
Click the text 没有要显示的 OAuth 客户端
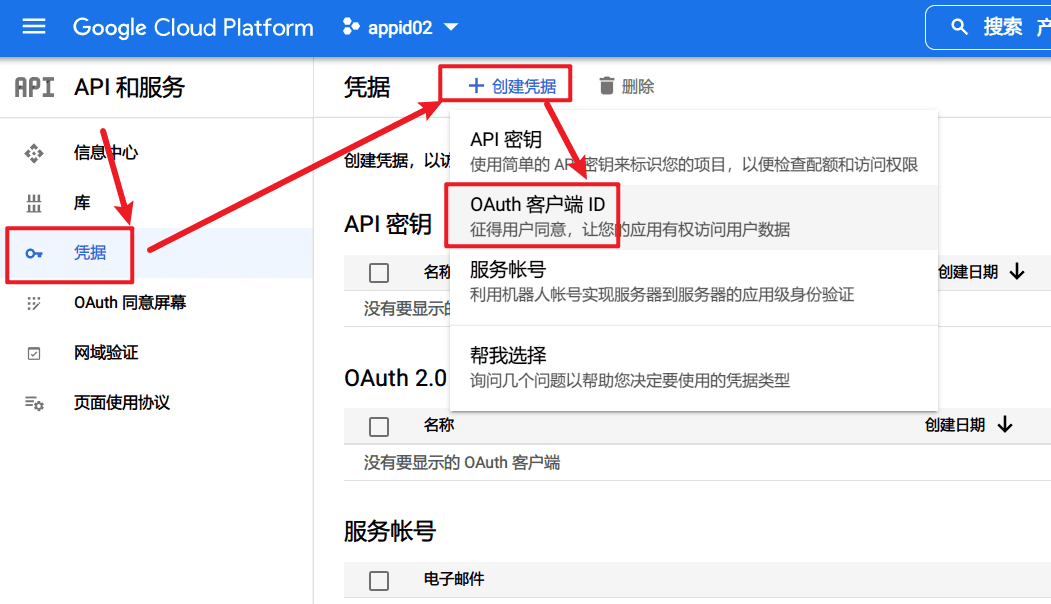pyautogui.click(x=462, y=463)
